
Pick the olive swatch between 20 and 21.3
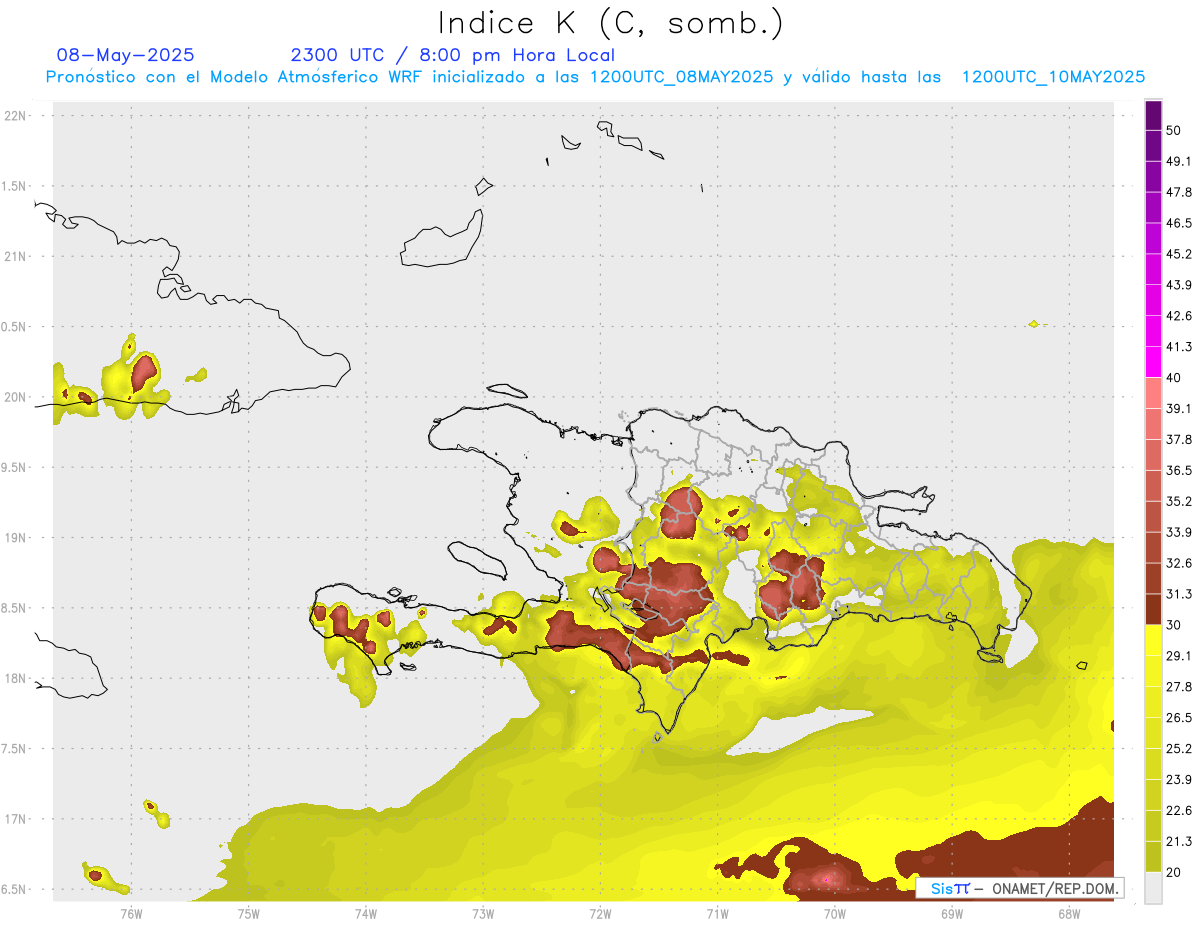pyautogui.click(x=1153, y=857)
